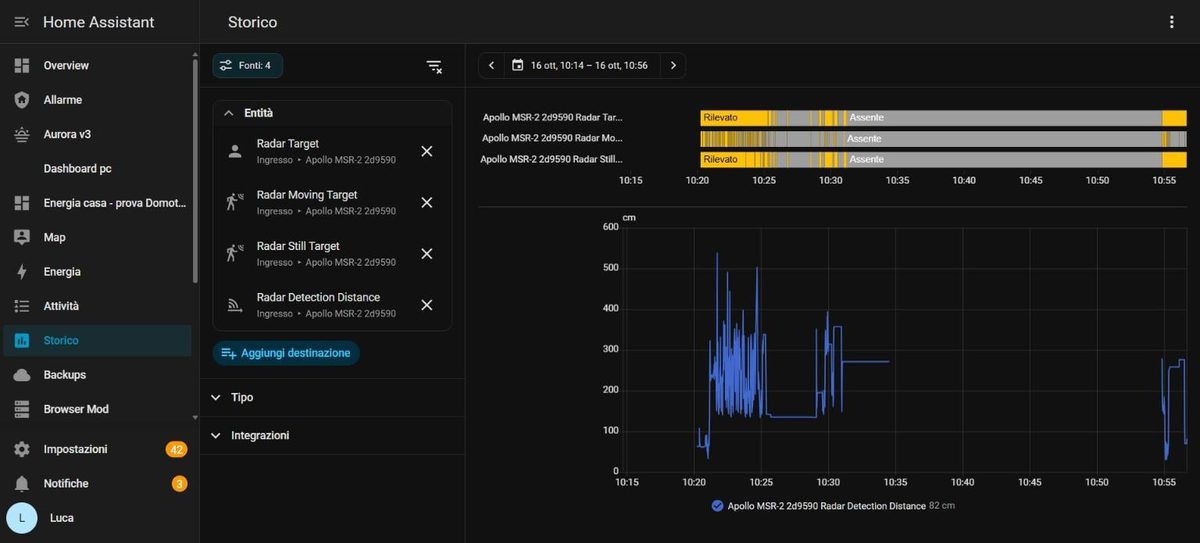Open the date range picker 16 ott
Screen dimensions: 1200x543
point(582,65)
